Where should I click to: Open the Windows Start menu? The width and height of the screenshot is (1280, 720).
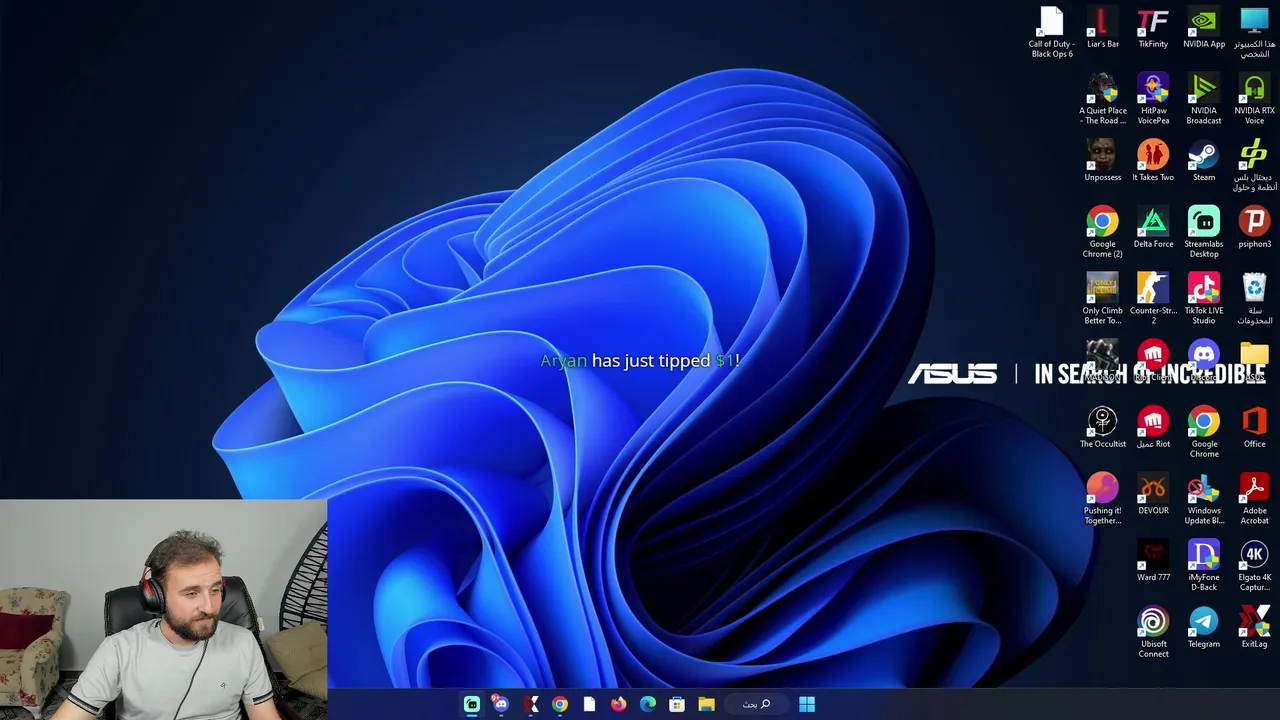click(x=807, y=704)
